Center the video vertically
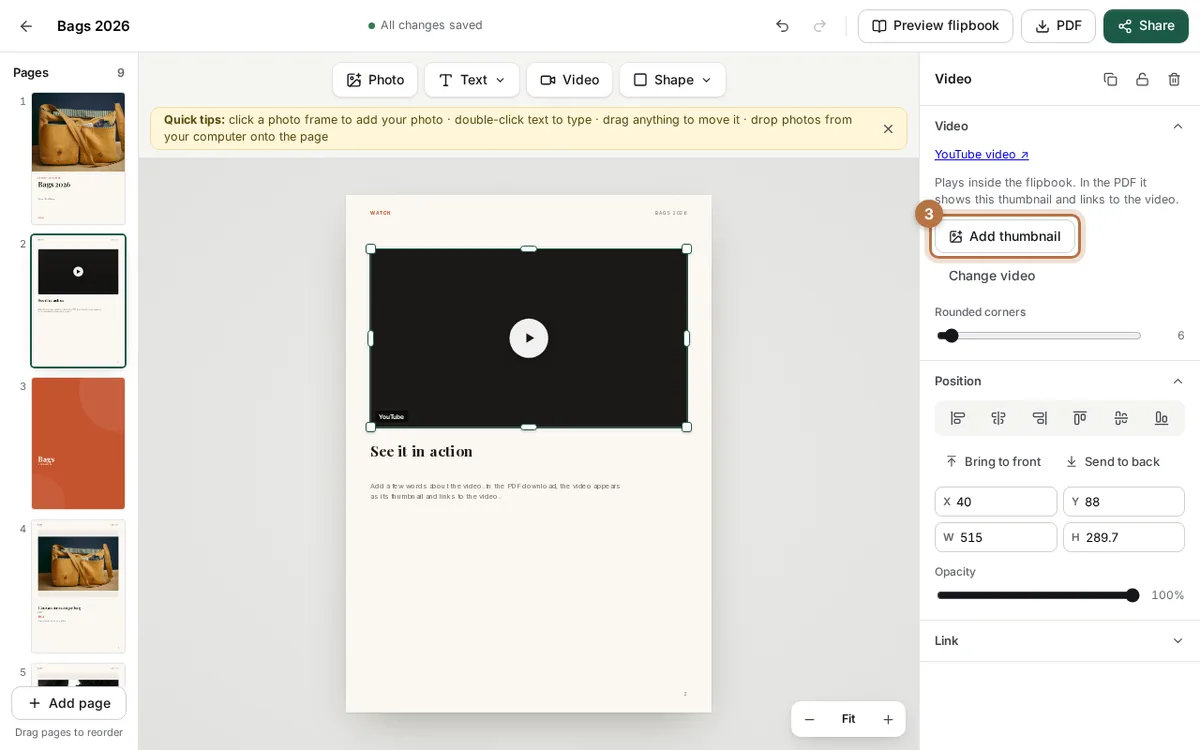Screen dimensions: 1200x750 click(x=1121, y=418)
